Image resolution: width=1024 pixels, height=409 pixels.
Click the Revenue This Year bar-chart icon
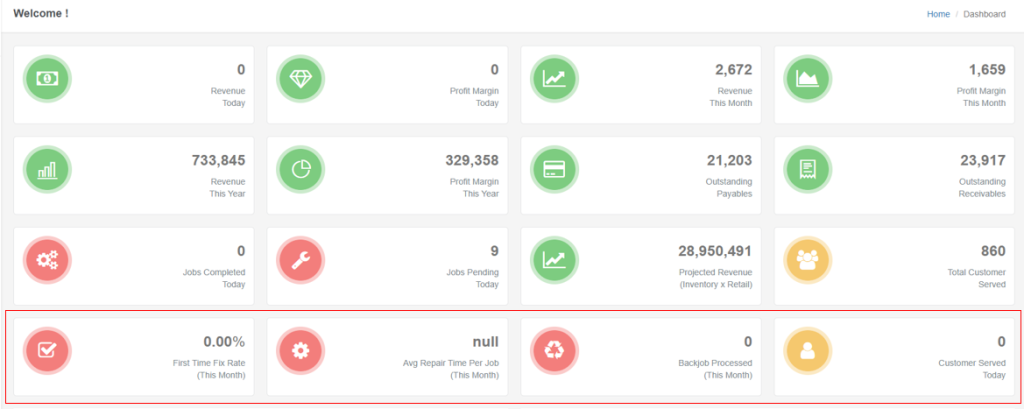point(47,169)
